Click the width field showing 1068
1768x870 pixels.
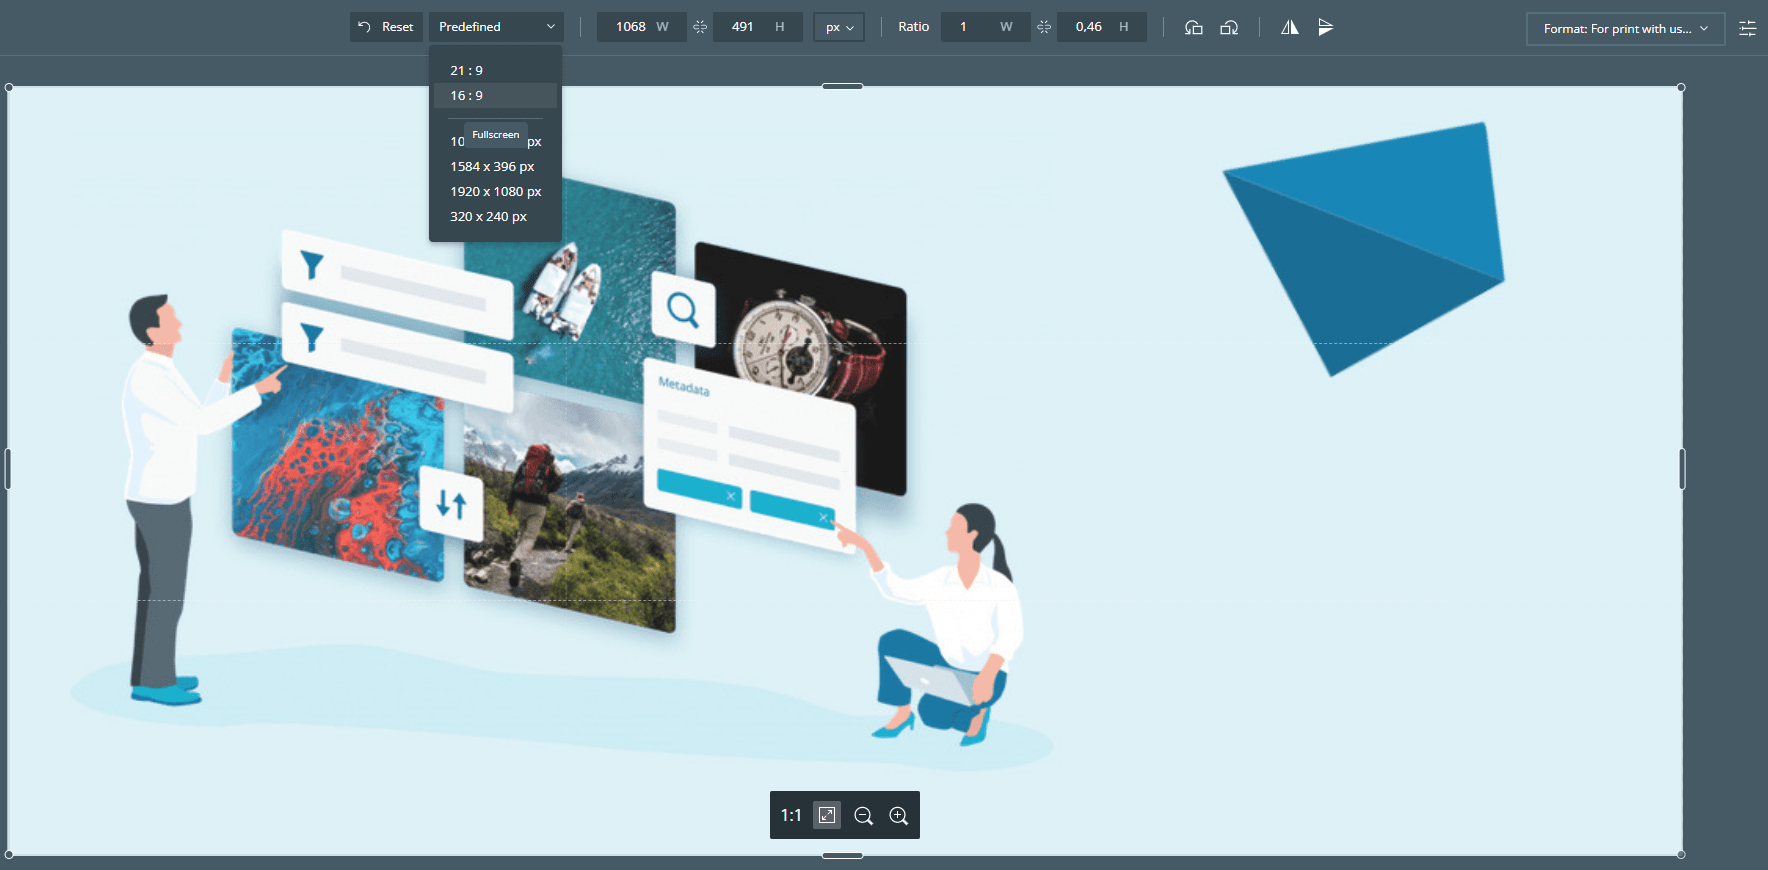point(632,27)
